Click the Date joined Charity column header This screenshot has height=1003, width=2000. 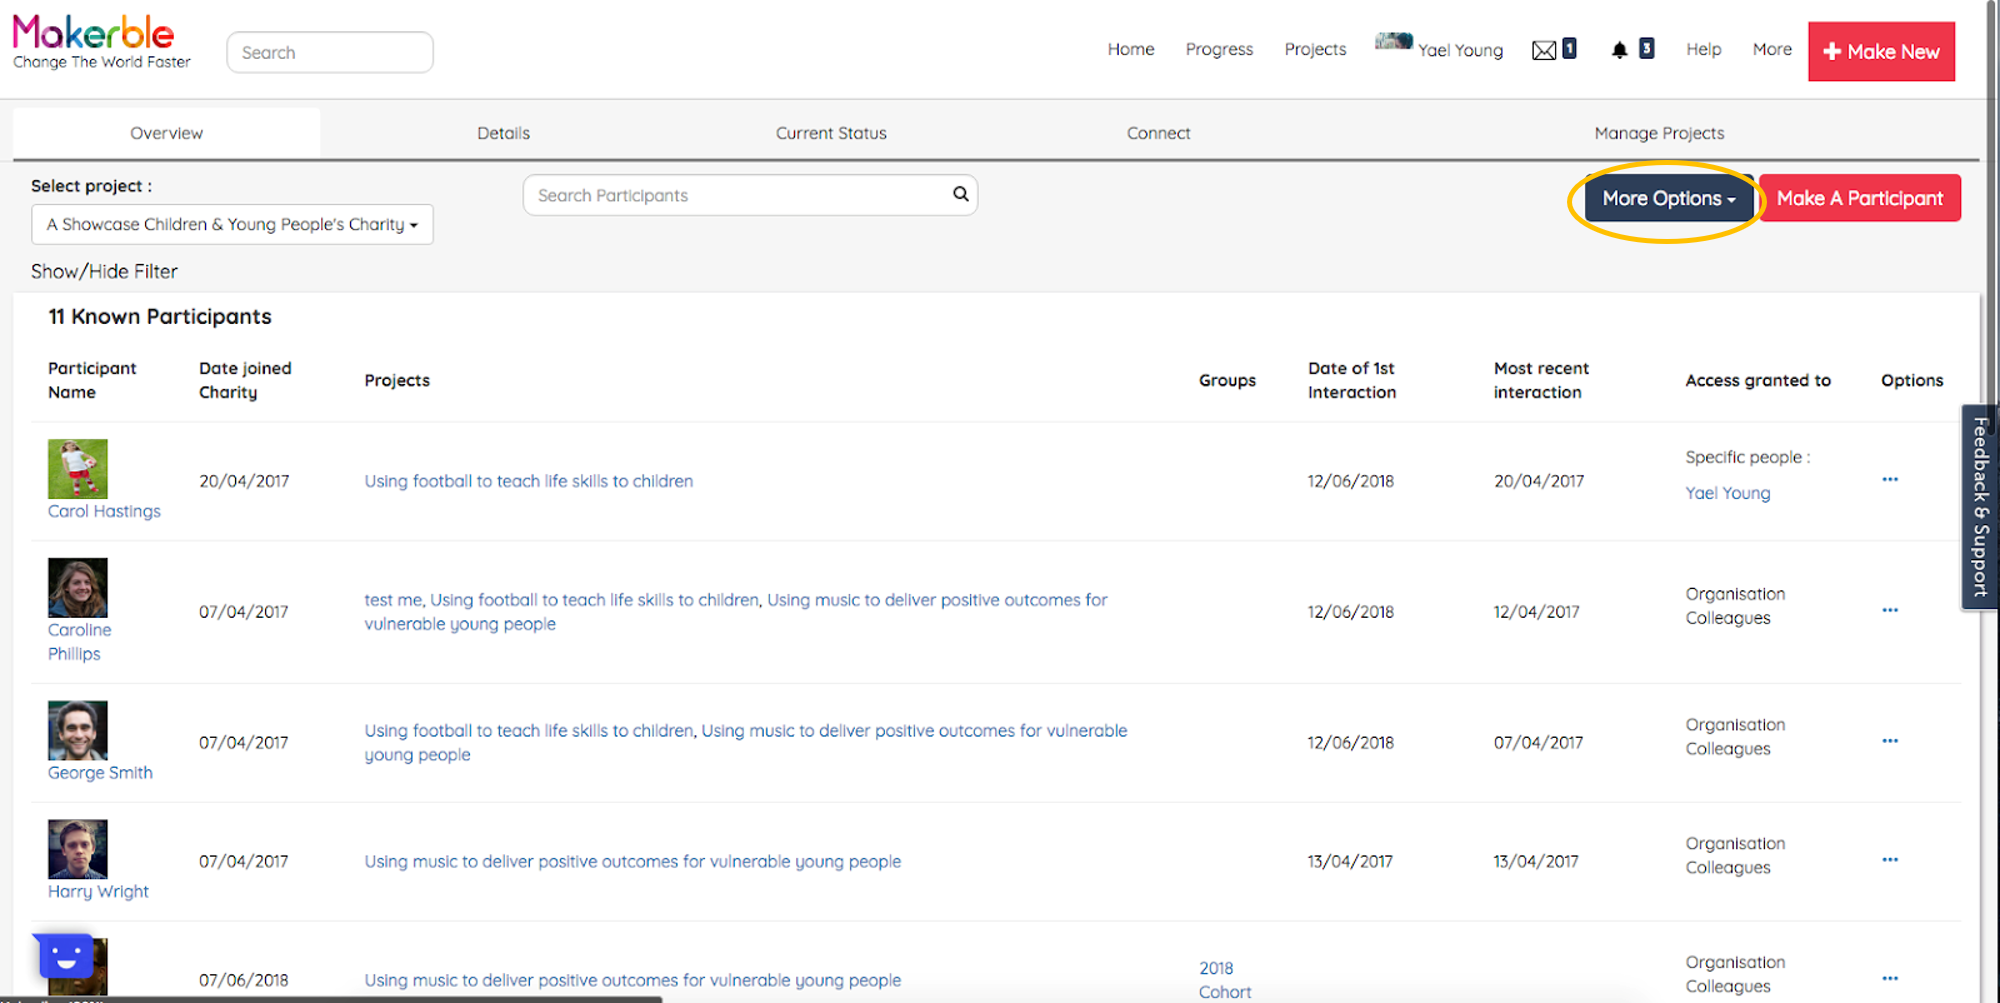pyautogui.click(x=245, y=380)
